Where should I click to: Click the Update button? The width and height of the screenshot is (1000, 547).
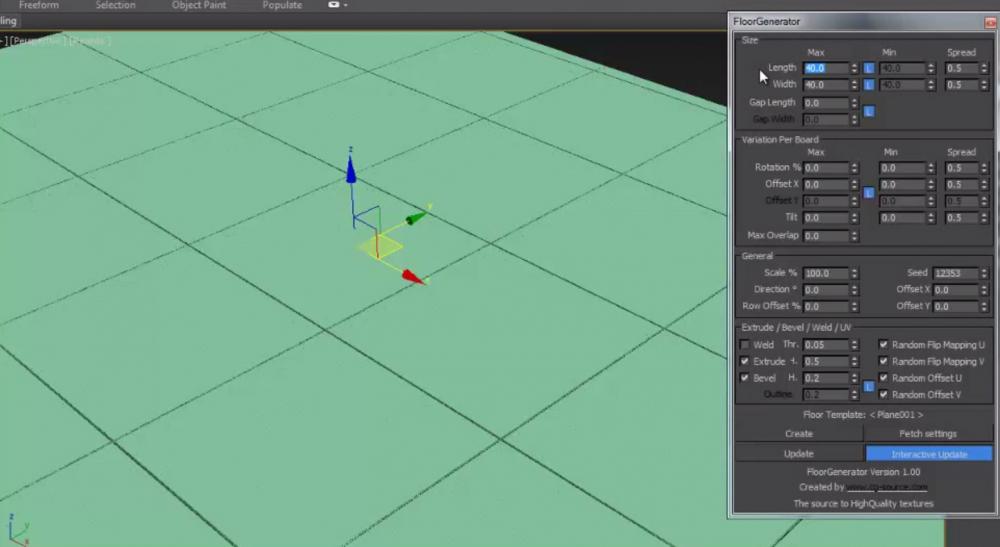(798, 454)
